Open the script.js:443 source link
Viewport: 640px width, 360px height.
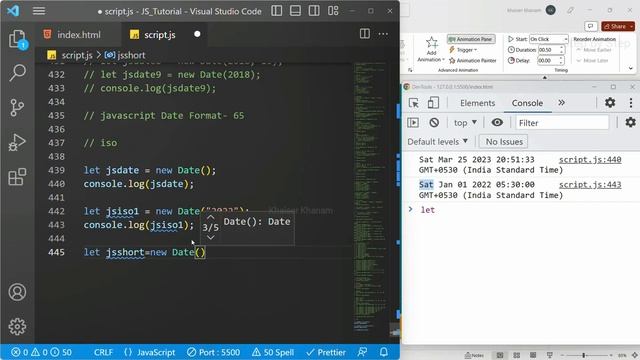click(590, 184)
